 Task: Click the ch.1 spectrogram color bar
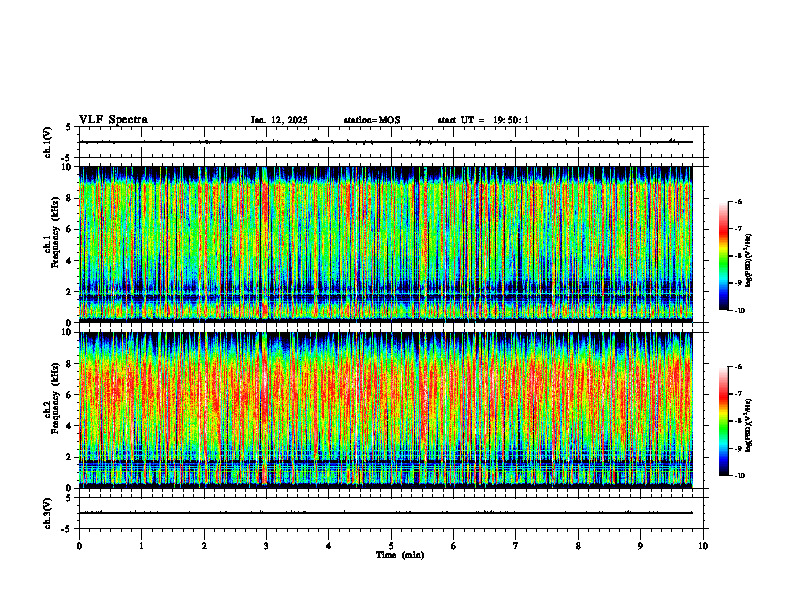click(723, 256)
